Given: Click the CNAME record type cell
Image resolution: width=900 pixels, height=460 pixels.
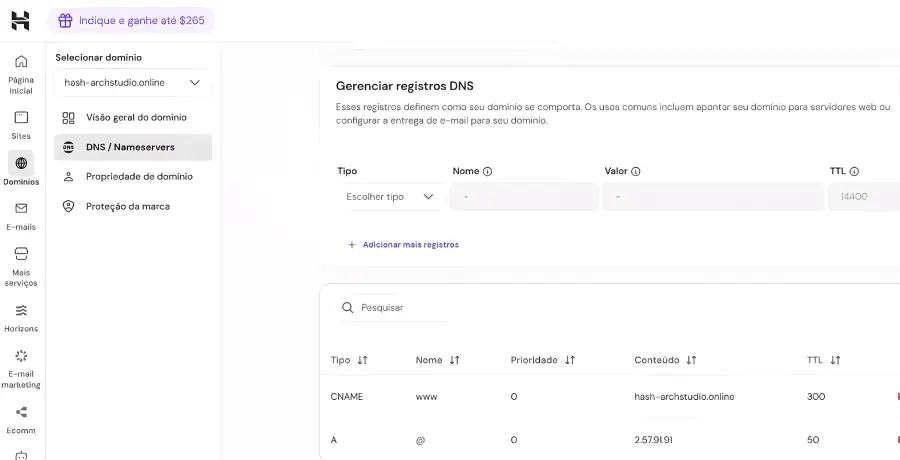Looking at the screenshot, I should (347, 397).
